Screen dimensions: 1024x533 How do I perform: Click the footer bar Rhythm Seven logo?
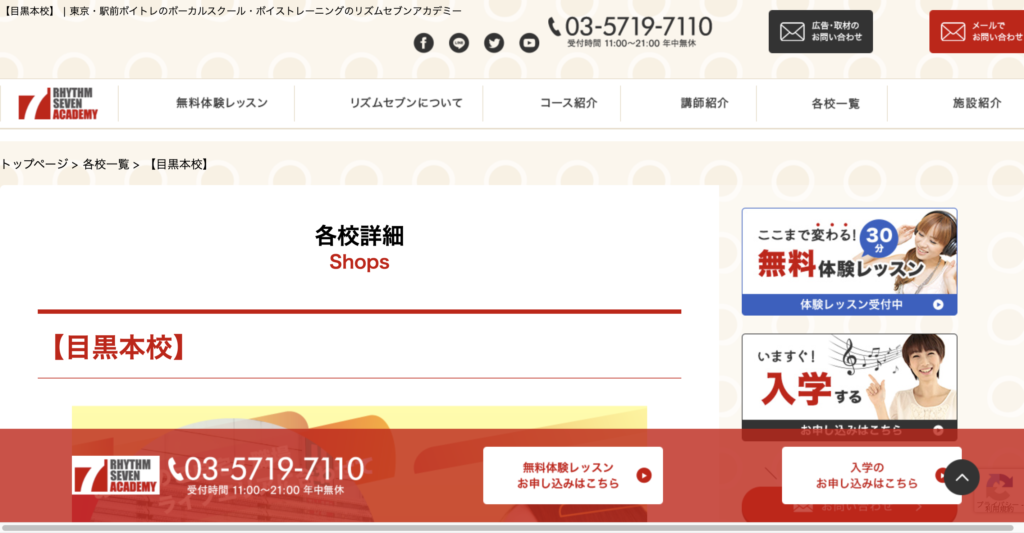[x=116, y=475]
